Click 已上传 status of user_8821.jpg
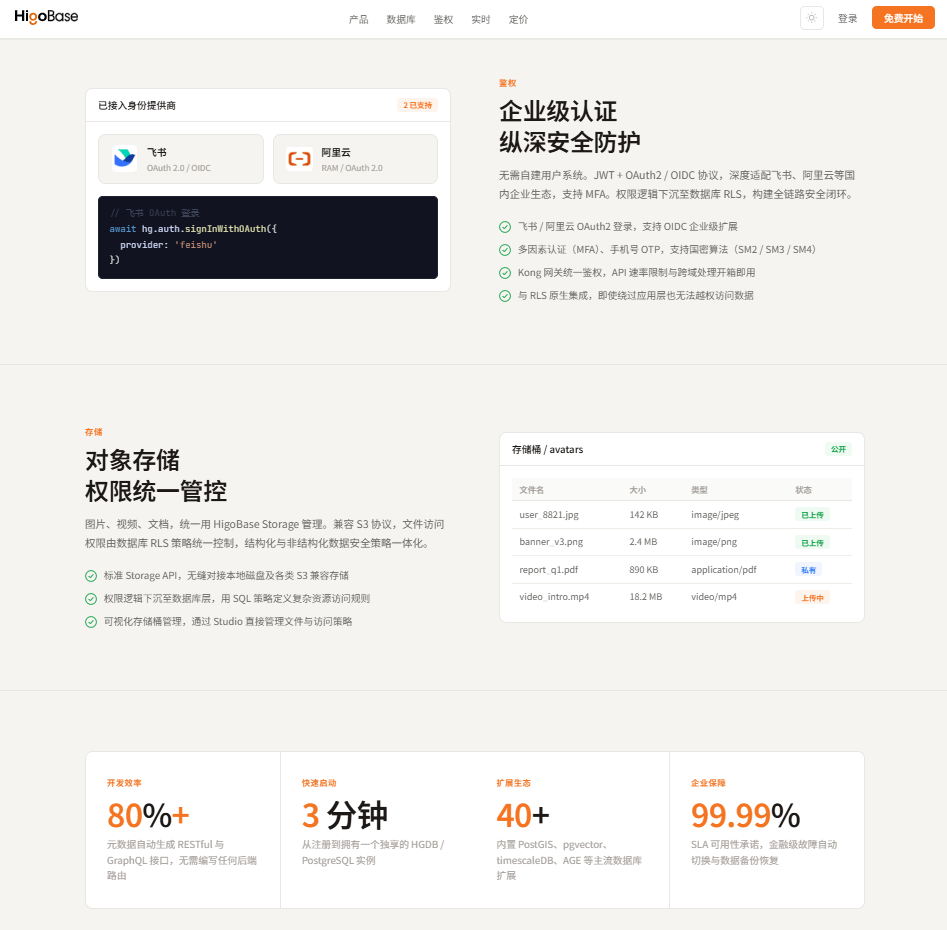The width and height of the screenshot is (947, 930). click(x=812, y=515)
